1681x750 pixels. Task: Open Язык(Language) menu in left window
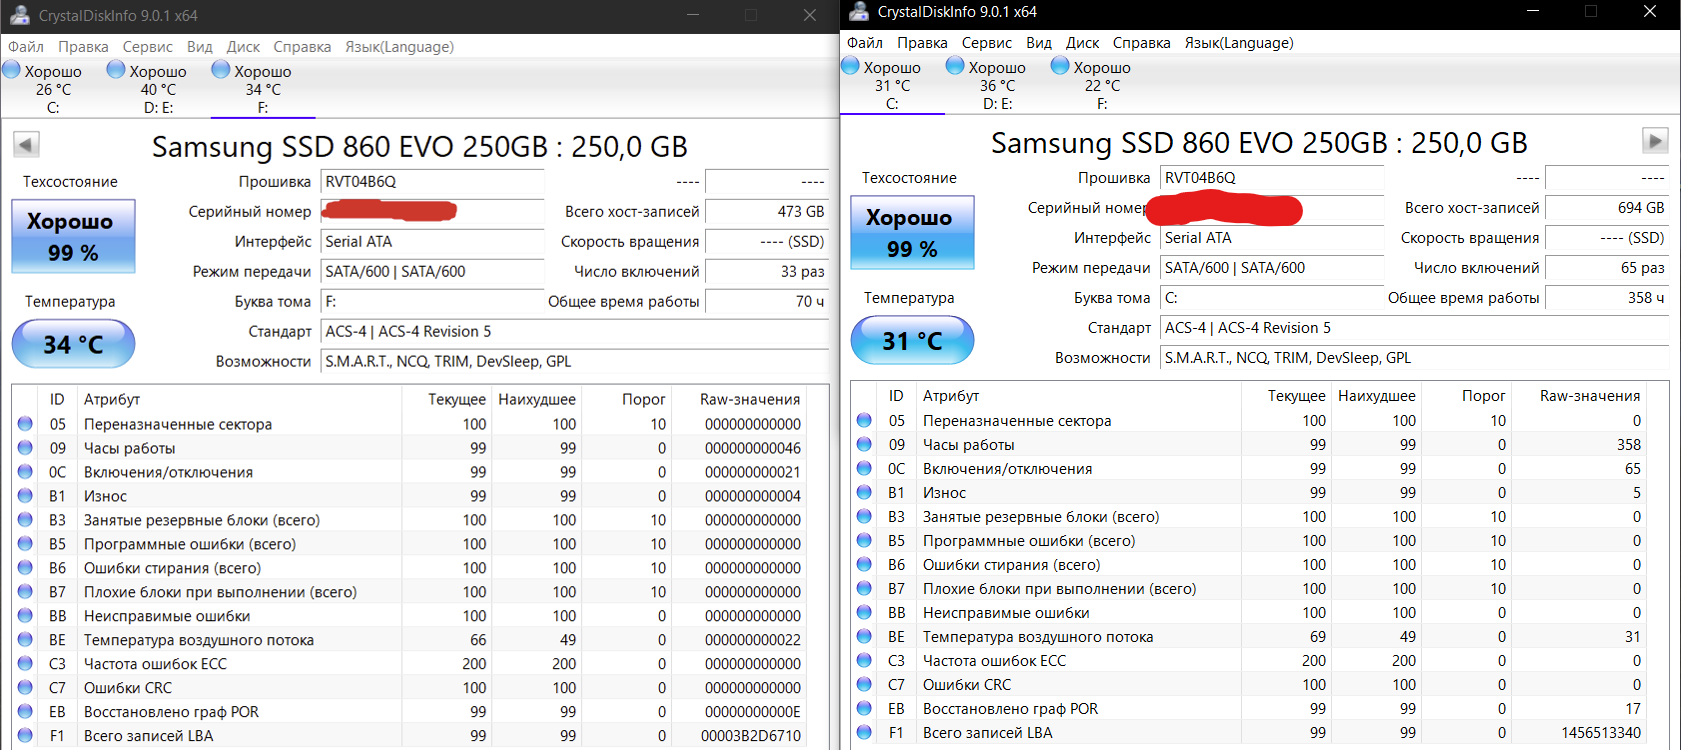[x=399, y=47]
